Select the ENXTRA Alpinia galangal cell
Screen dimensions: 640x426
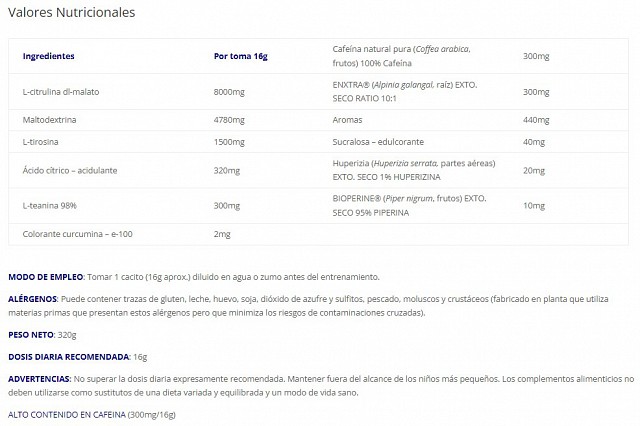(x=404, y=91)
